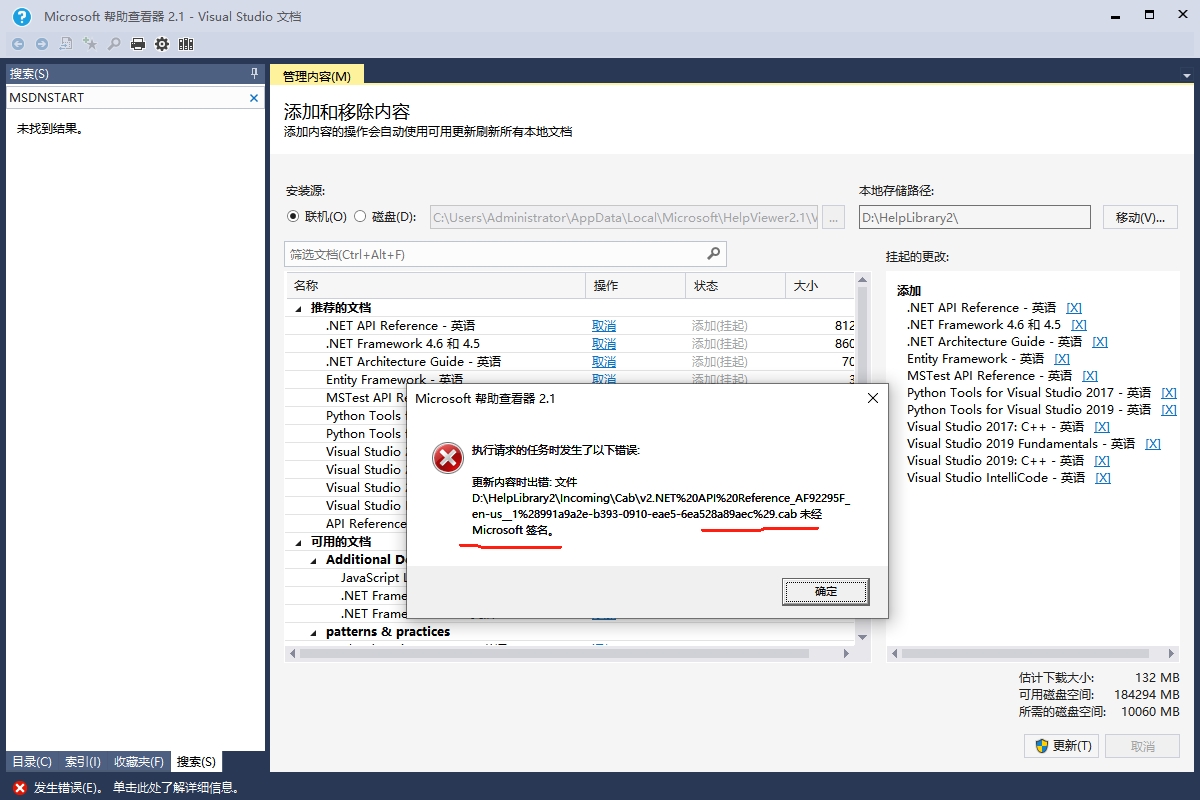1200x800 pixels.
Task: Click the local store path D:\HelpLibrary2\ field
Action: tap(975, 217)
